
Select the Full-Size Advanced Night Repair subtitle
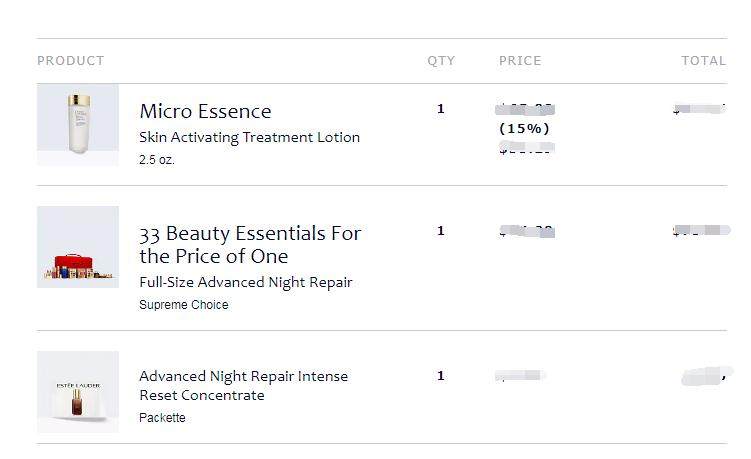point(246,282)
